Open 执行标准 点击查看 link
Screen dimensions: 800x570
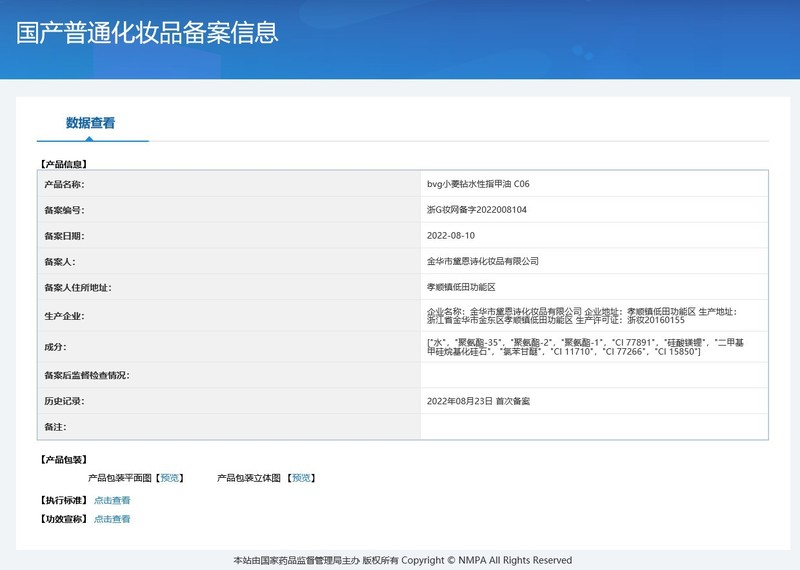[112, 500]
